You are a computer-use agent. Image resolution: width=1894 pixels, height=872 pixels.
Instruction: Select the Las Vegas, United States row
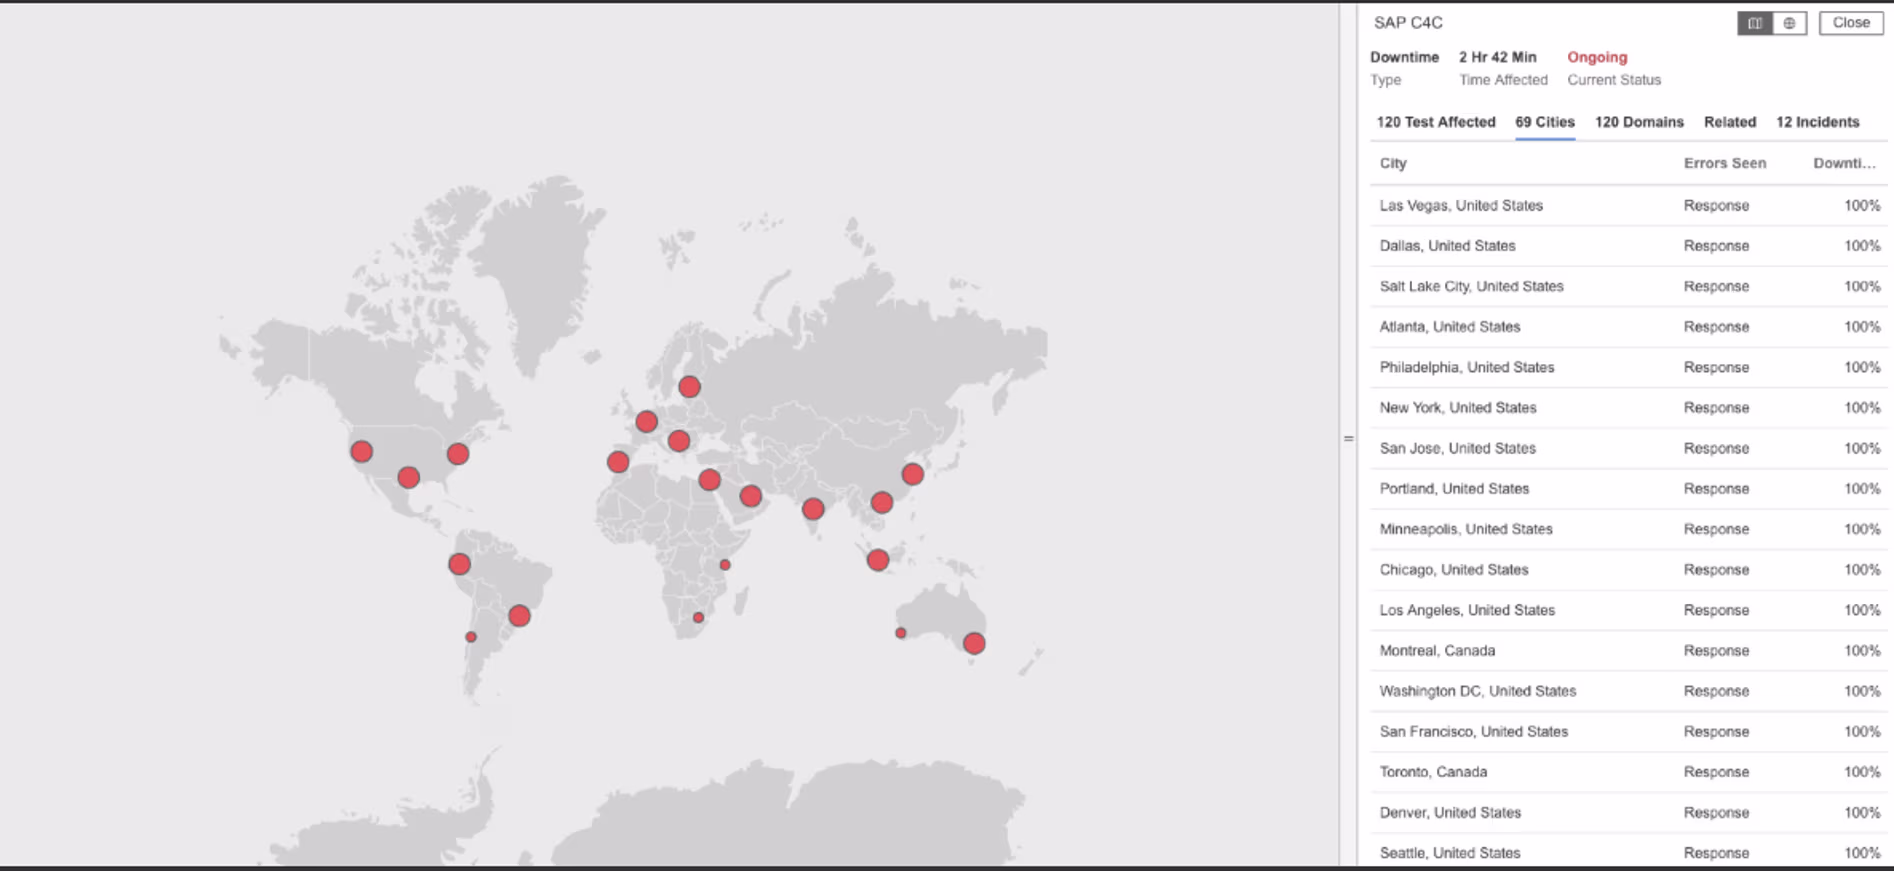pyautogui.click(x=1628, y=205)
